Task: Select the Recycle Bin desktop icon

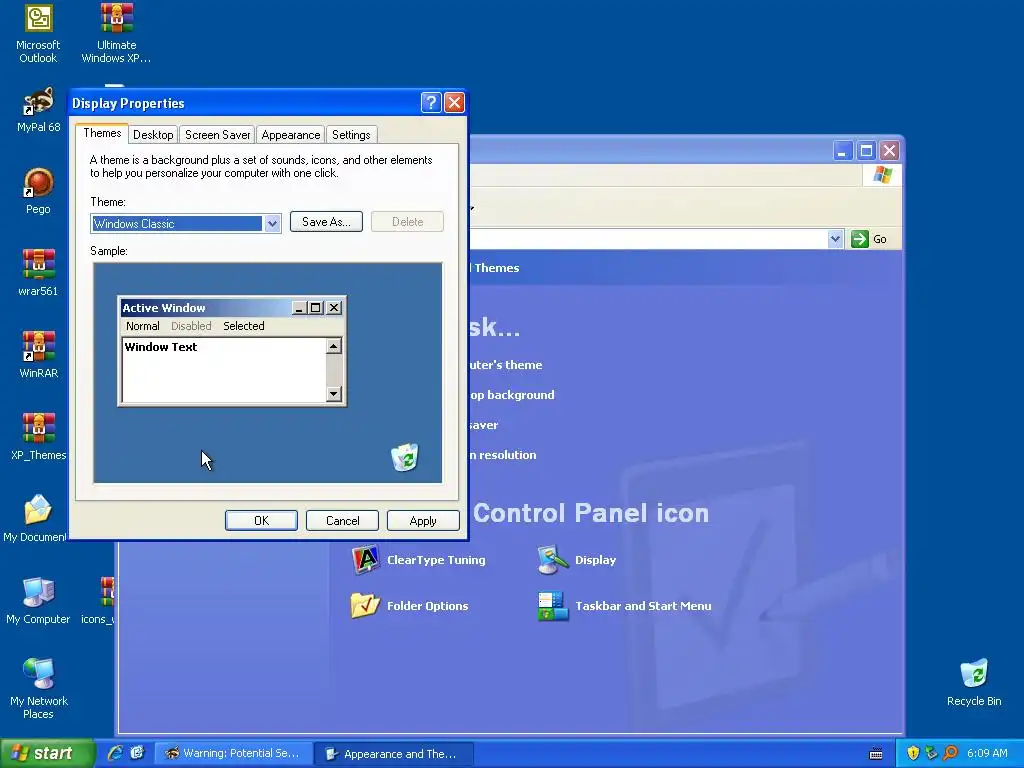Action: (974, 682)
